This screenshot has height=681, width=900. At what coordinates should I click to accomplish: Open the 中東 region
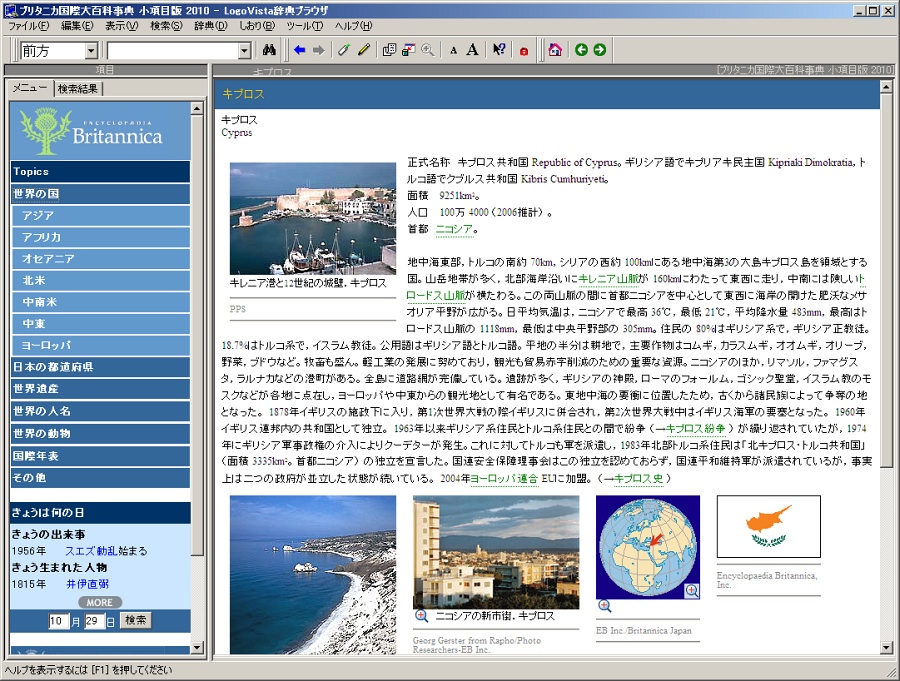[100, 324]
